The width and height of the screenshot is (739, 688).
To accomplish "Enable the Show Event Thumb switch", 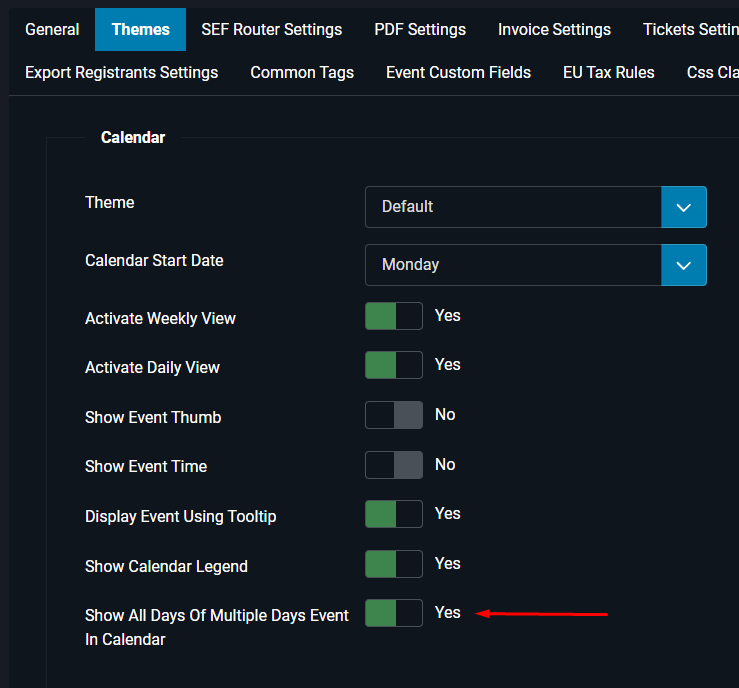I will [x=394, y=415].
